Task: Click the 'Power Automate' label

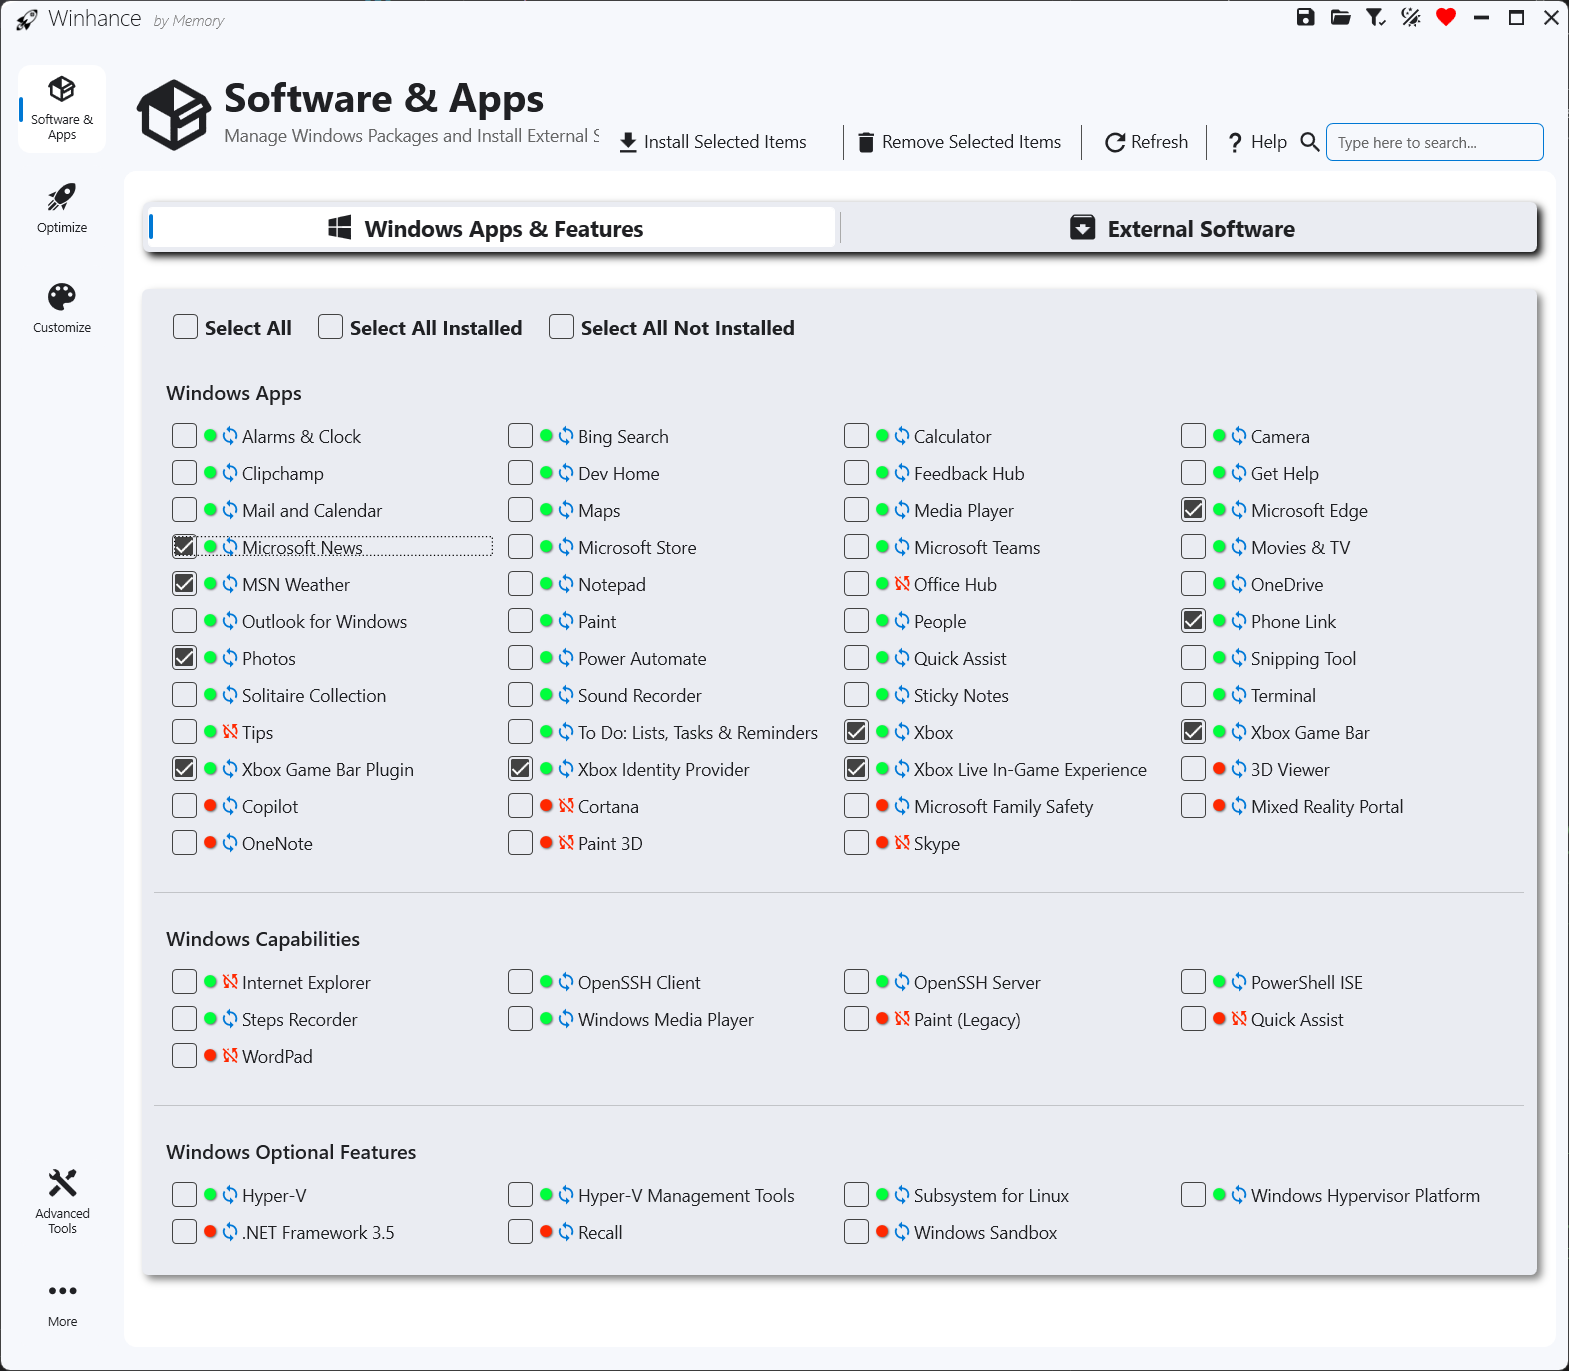Action: [x=642, y=658]
